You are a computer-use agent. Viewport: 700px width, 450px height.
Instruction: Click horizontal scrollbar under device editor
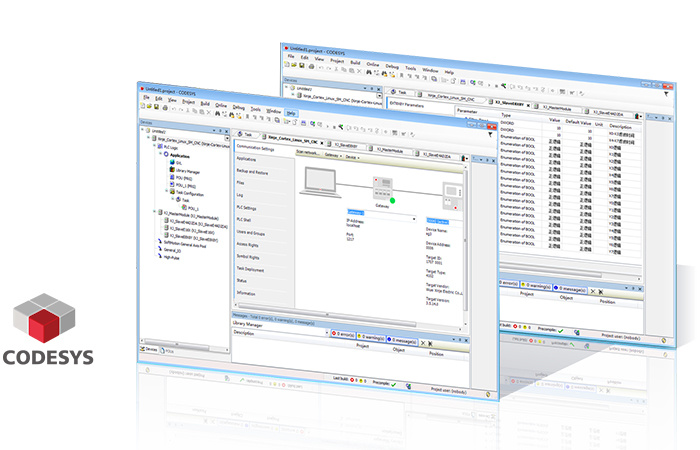pos(327,314)
